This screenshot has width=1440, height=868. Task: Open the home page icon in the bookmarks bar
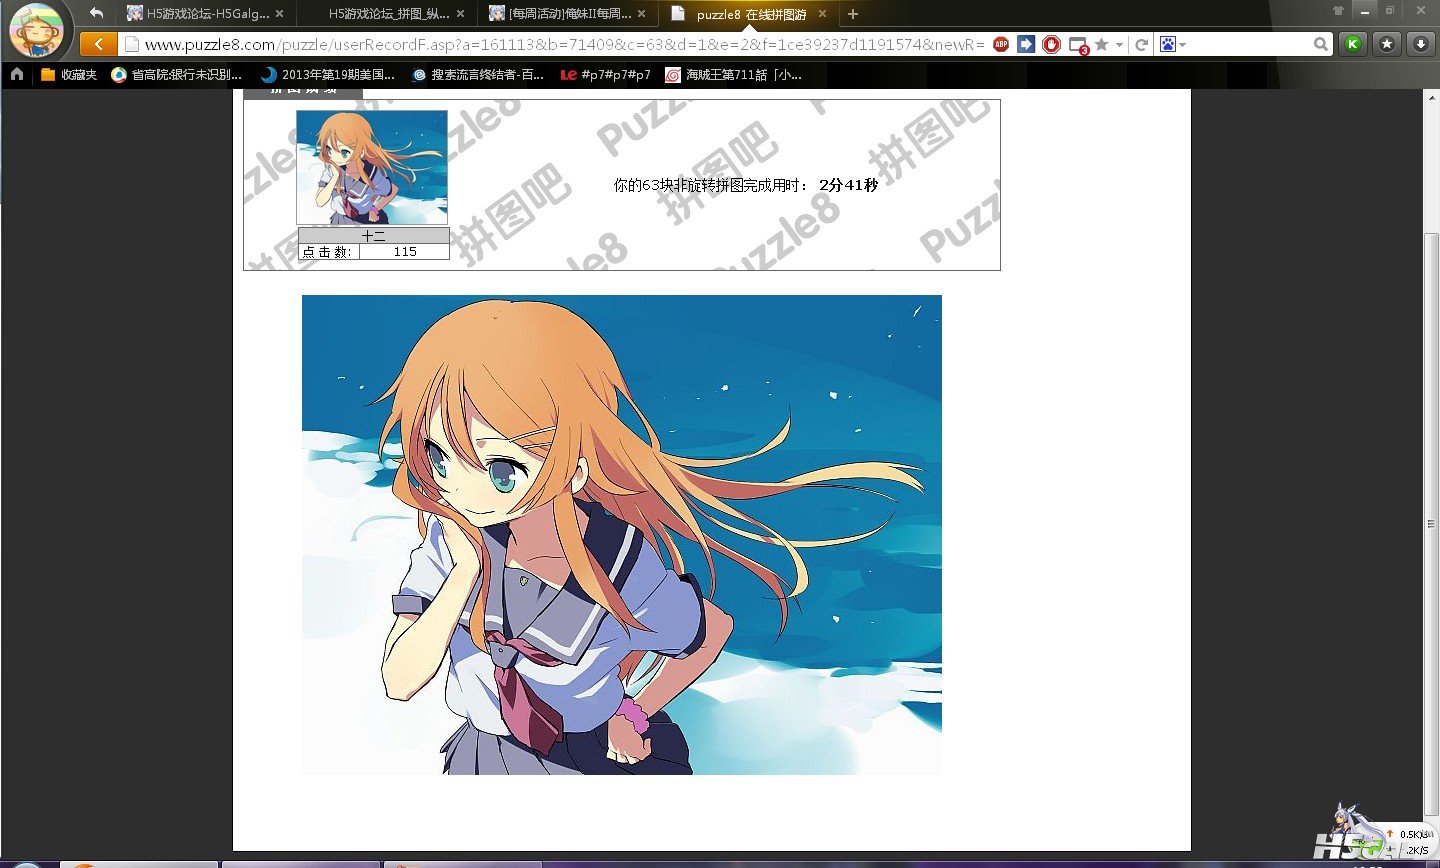16,74
